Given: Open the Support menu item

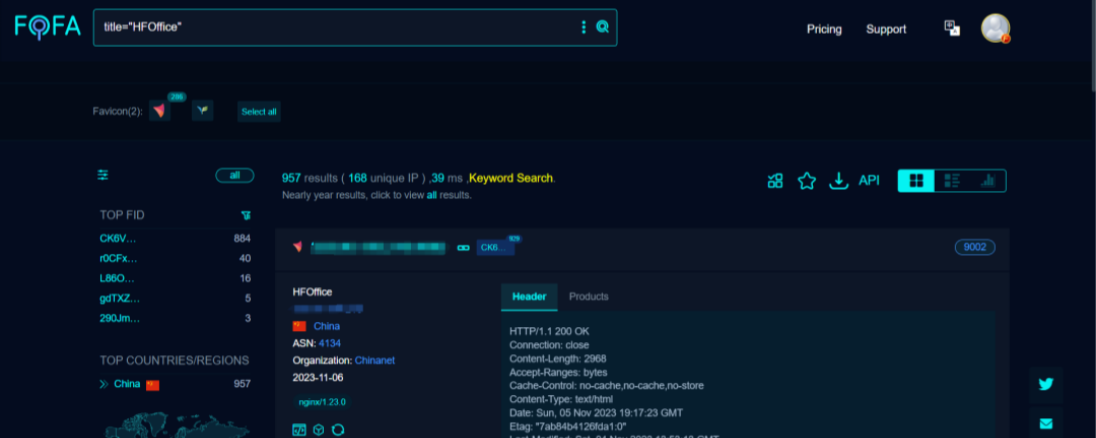Looking at the screenshot, I should (886, 29).
